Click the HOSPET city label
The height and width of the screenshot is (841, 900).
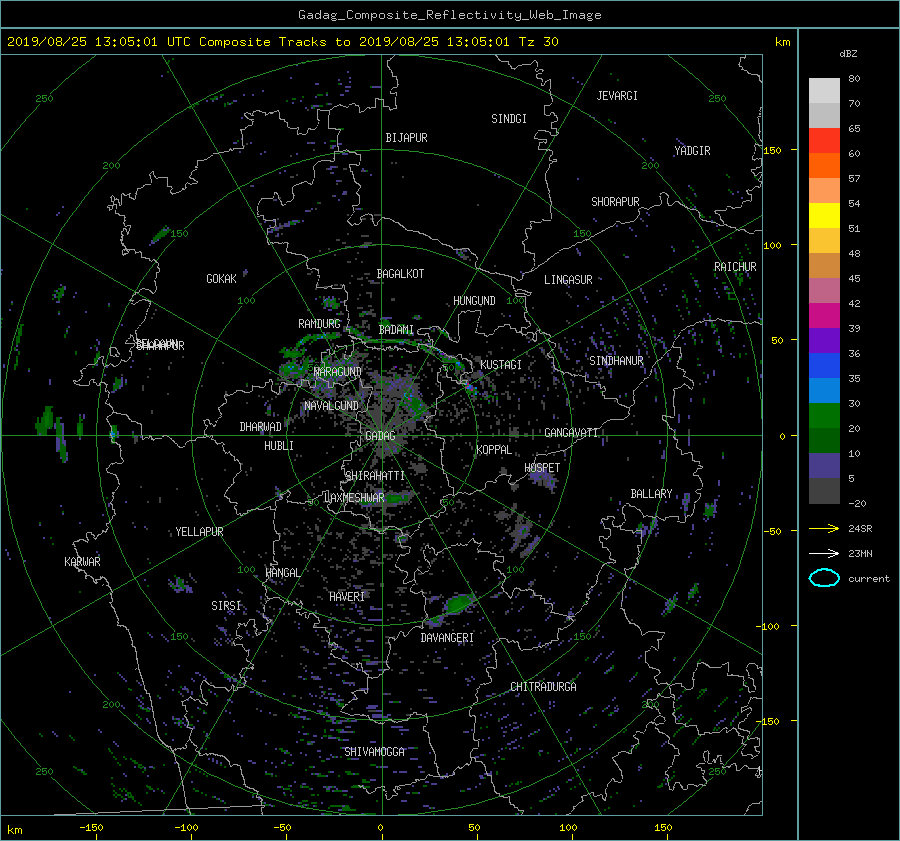tap(542, 468)
